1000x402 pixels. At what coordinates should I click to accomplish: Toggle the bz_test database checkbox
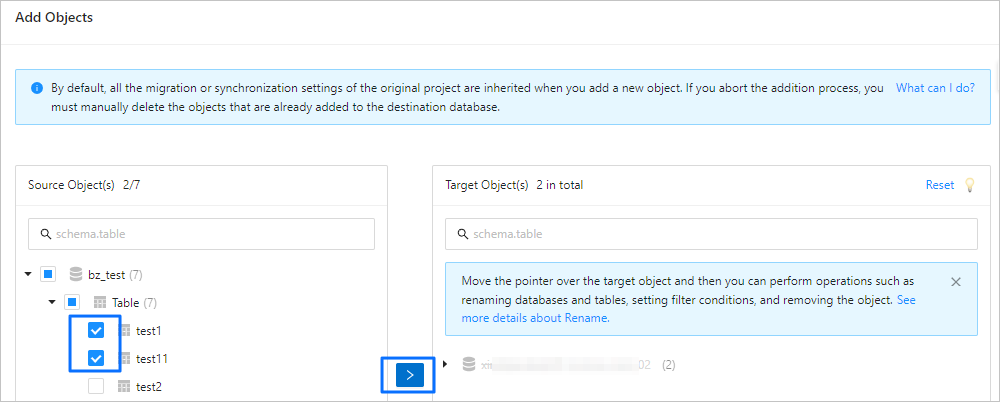48,274
